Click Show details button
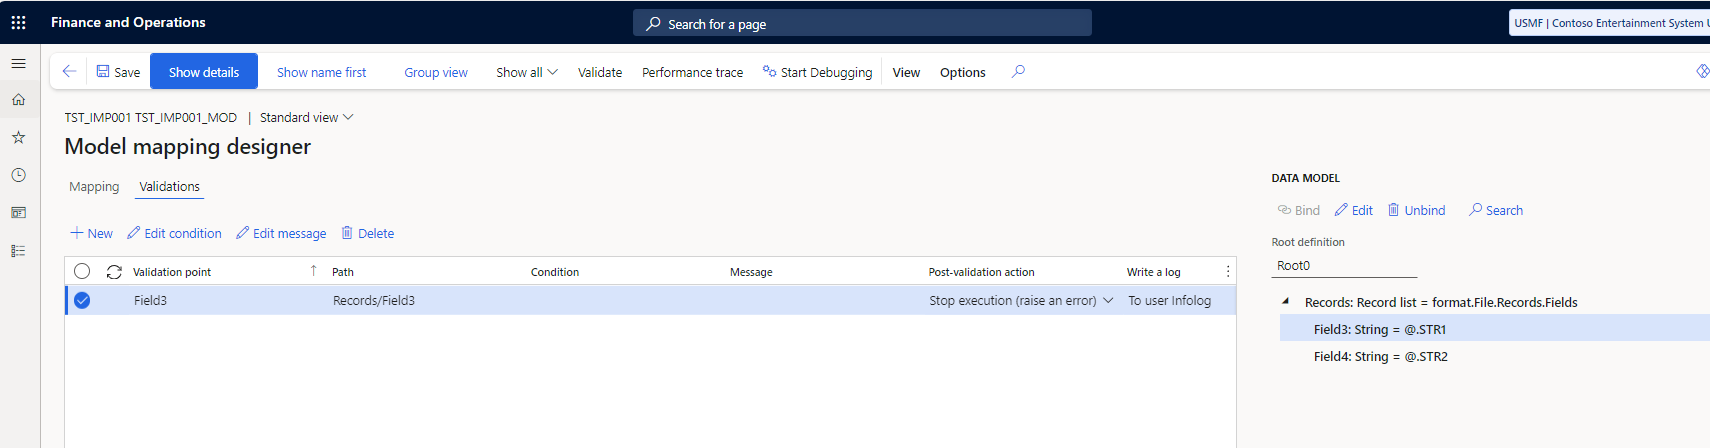 pos(204,72)
